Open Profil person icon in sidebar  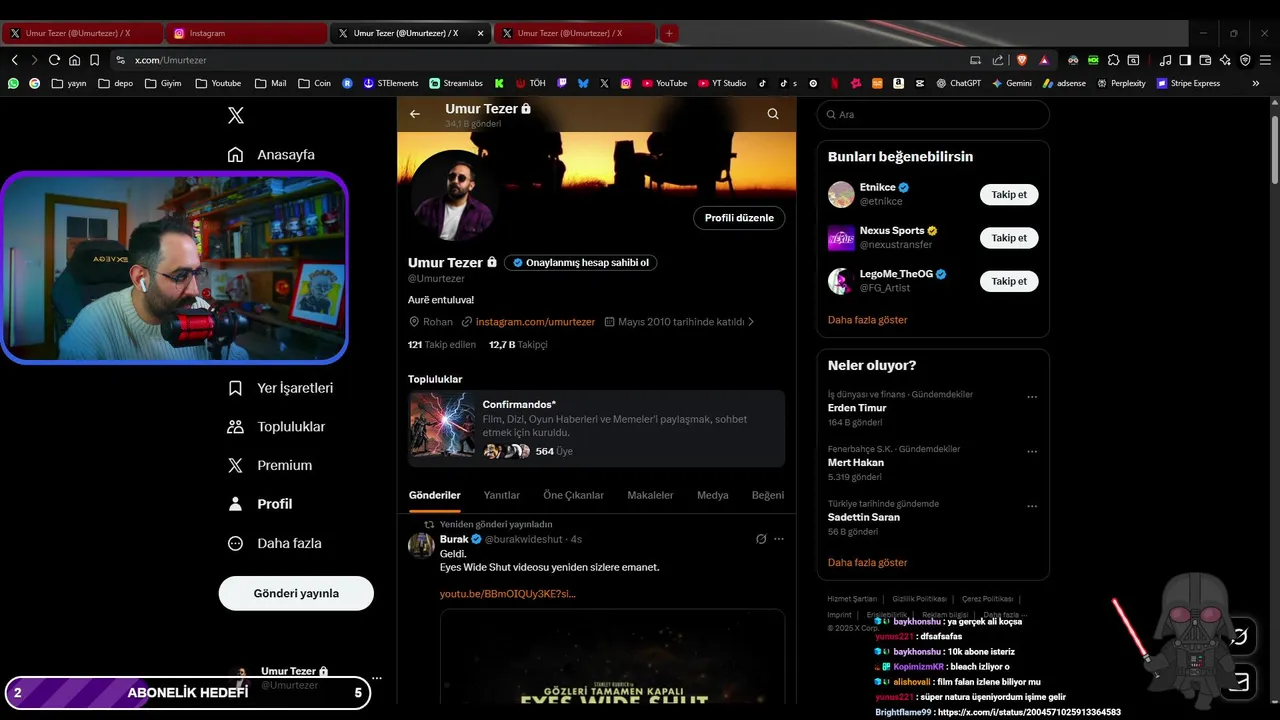click(x=235, y=504)
